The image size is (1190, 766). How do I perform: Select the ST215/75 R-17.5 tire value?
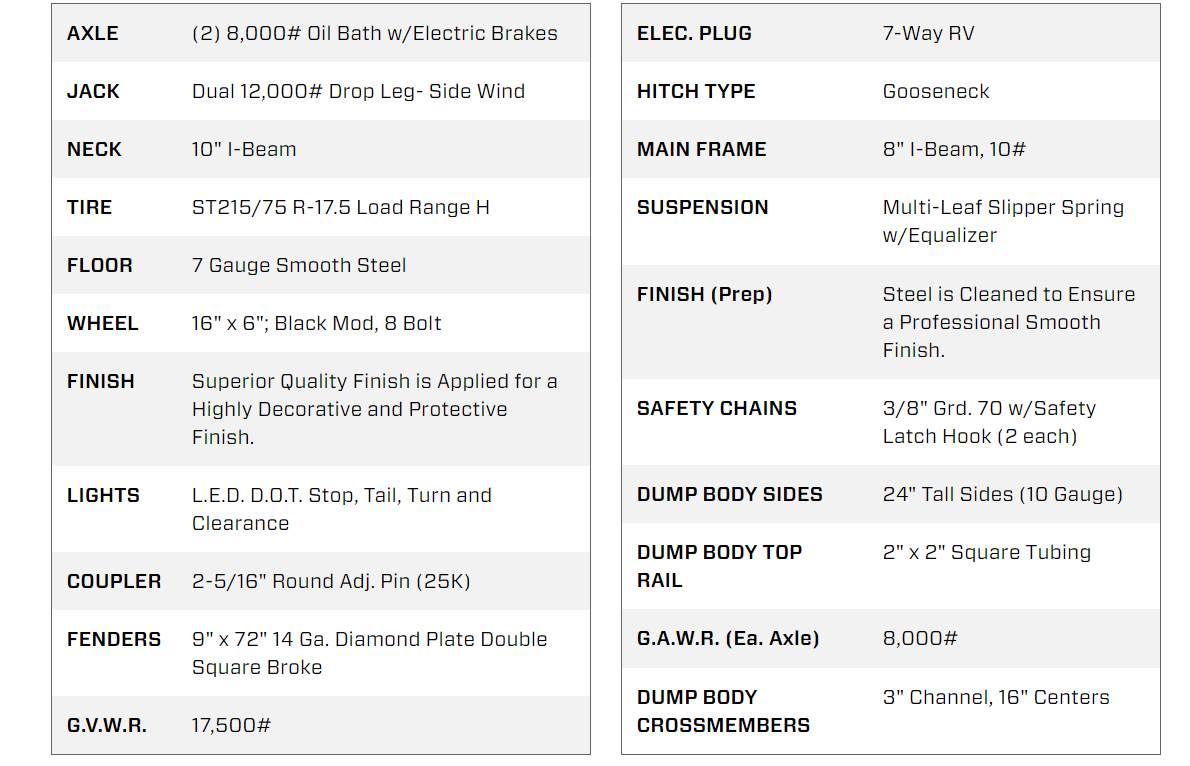pos(340,207)
